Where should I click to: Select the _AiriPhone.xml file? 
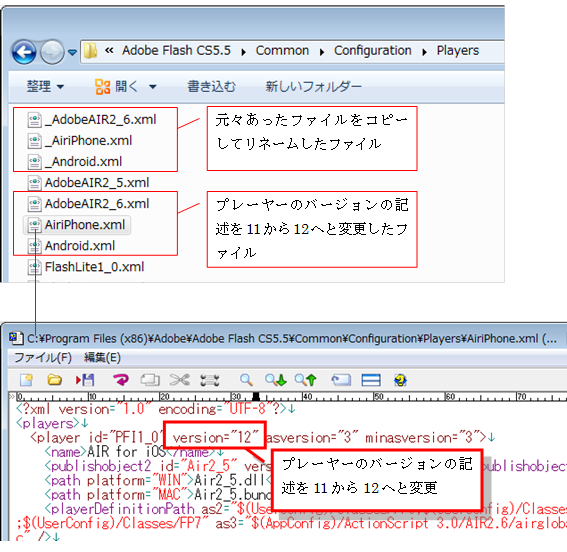click(x=80, y=141)
